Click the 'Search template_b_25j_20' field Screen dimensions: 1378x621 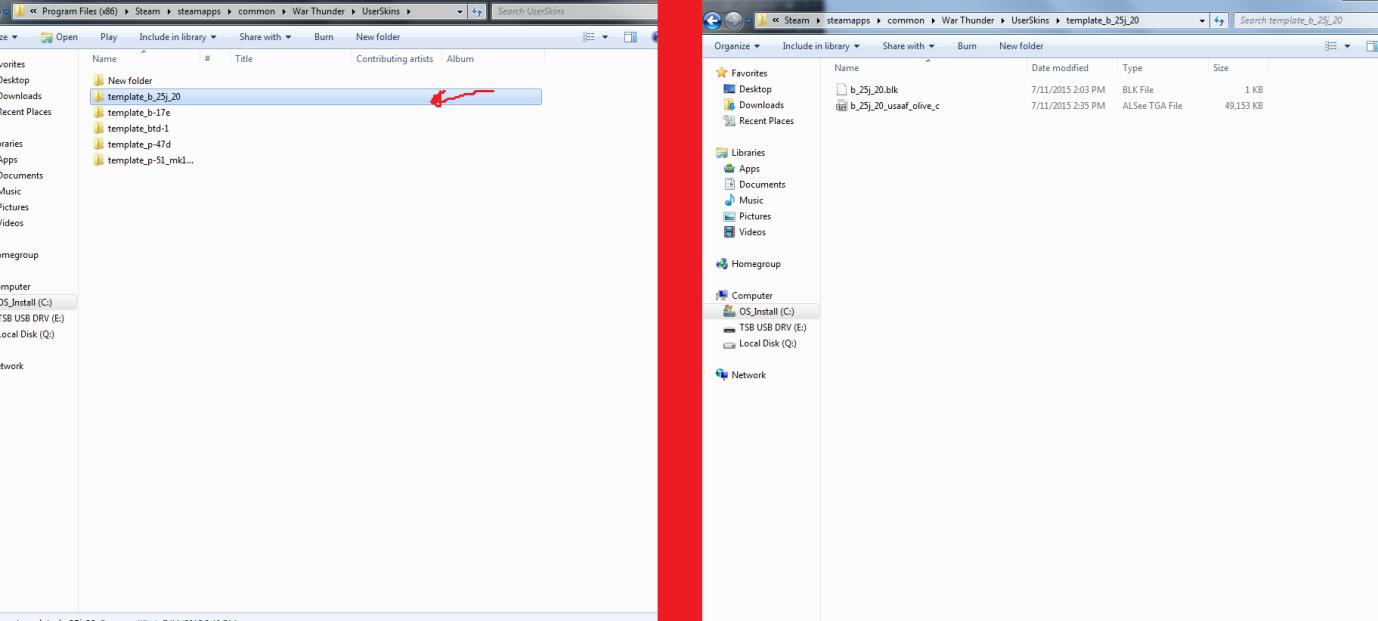pos(1305,20)
